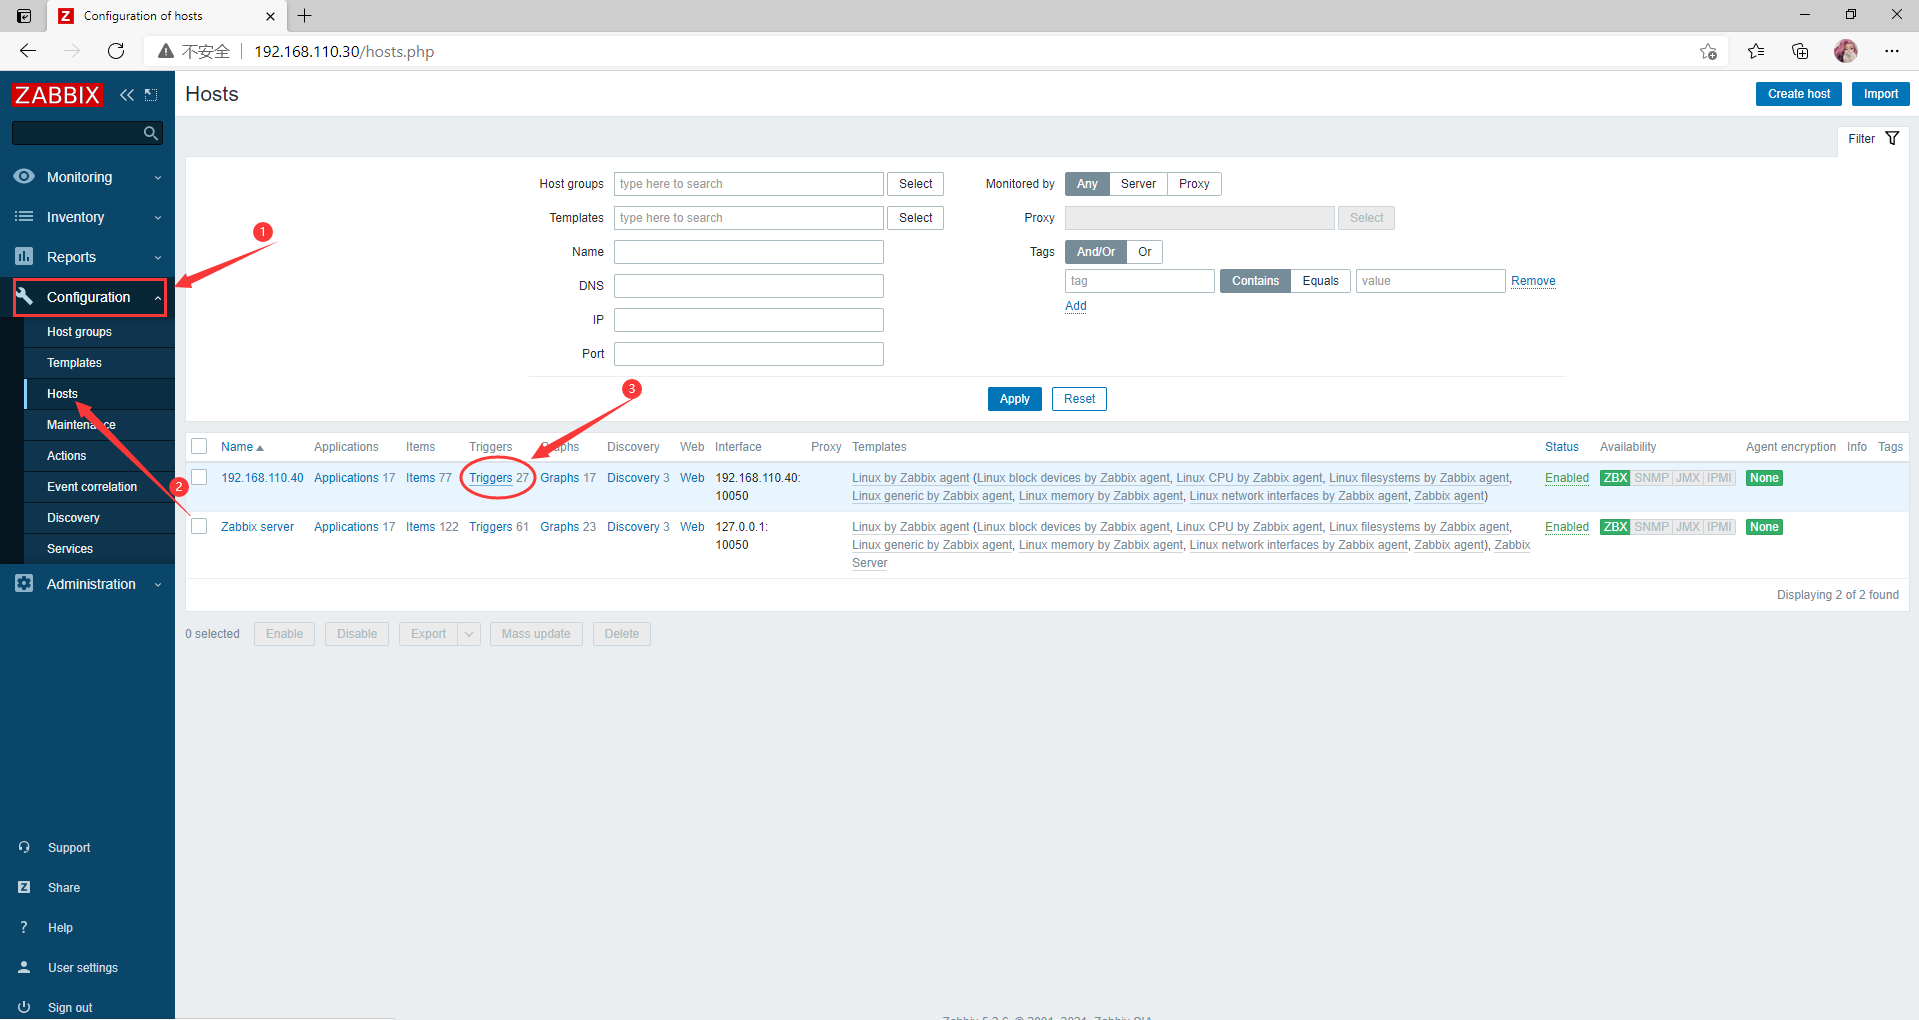Open browser collections icon
The width and height of the screenshot is (1919, 1020).
coord(1800,51)
